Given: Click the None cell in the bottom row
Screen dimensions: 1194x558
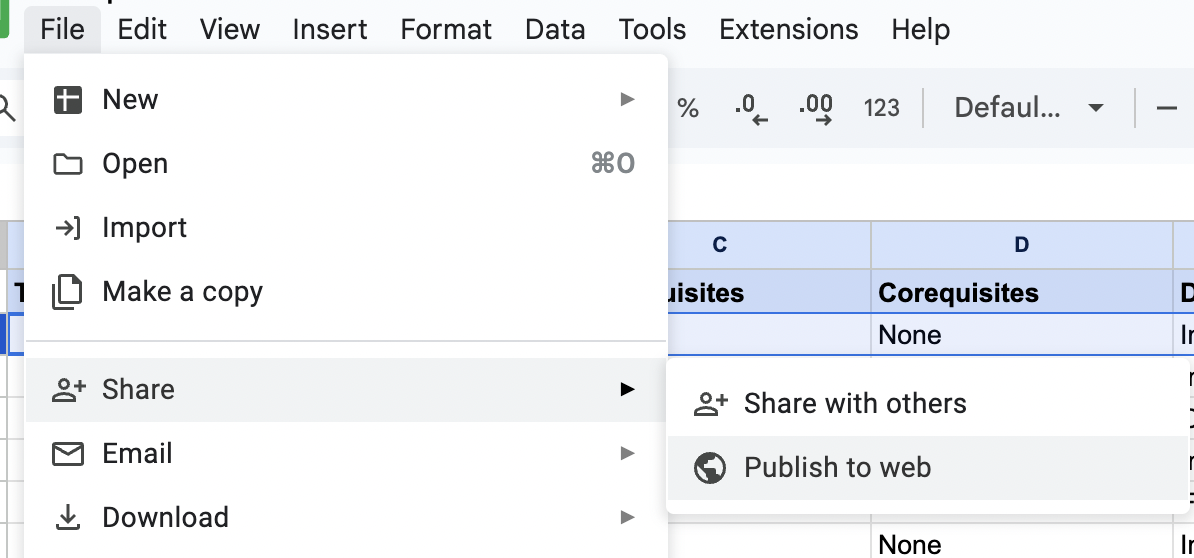Looking at the screenshot, I should coord(1022,544).
